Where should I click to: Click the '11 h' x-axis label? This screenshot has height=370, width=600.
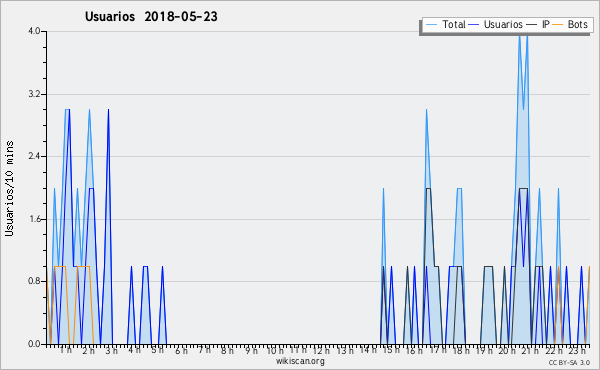point(298,350)
